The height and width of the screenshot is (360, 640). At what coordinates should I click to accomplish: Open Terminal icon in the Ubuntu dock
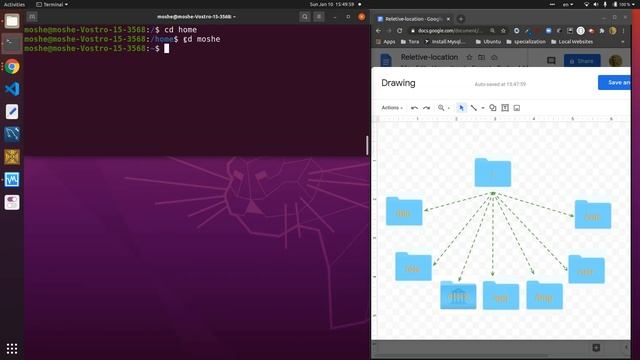tap(12, 43)
